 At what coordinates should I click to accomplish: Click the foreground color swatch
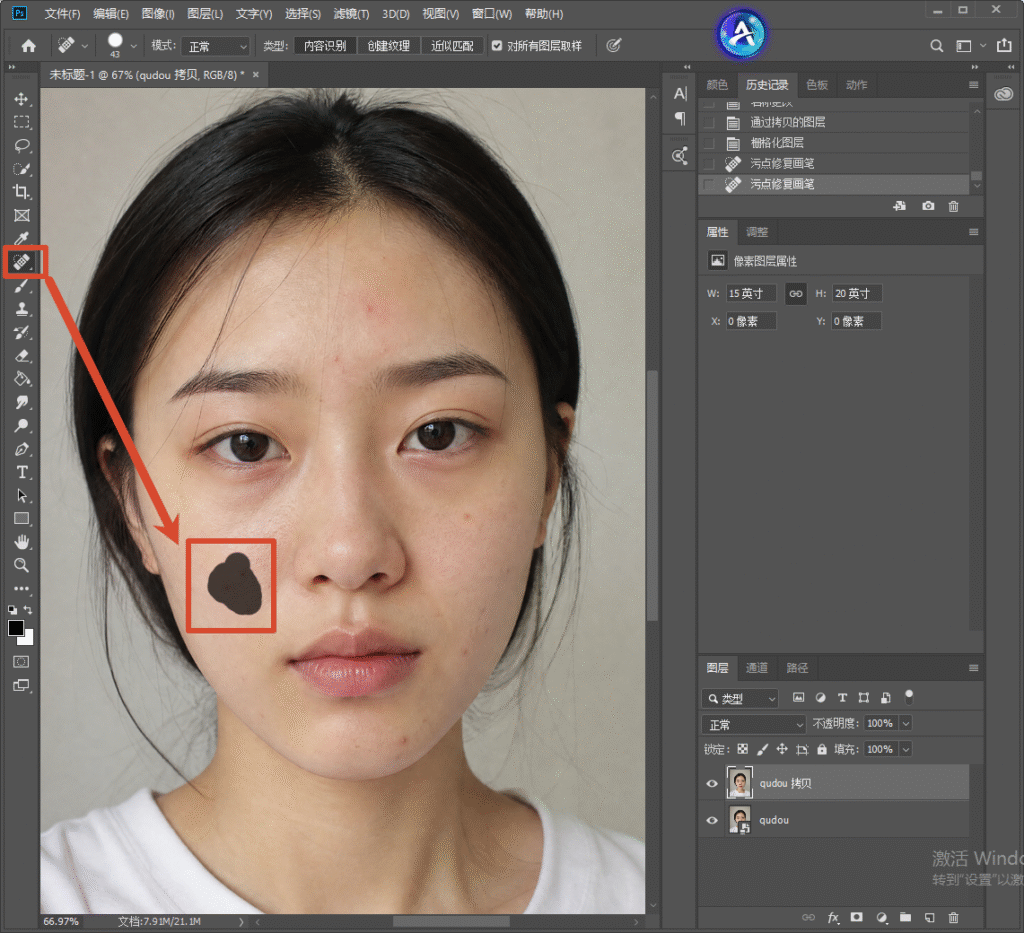[16, 628]
